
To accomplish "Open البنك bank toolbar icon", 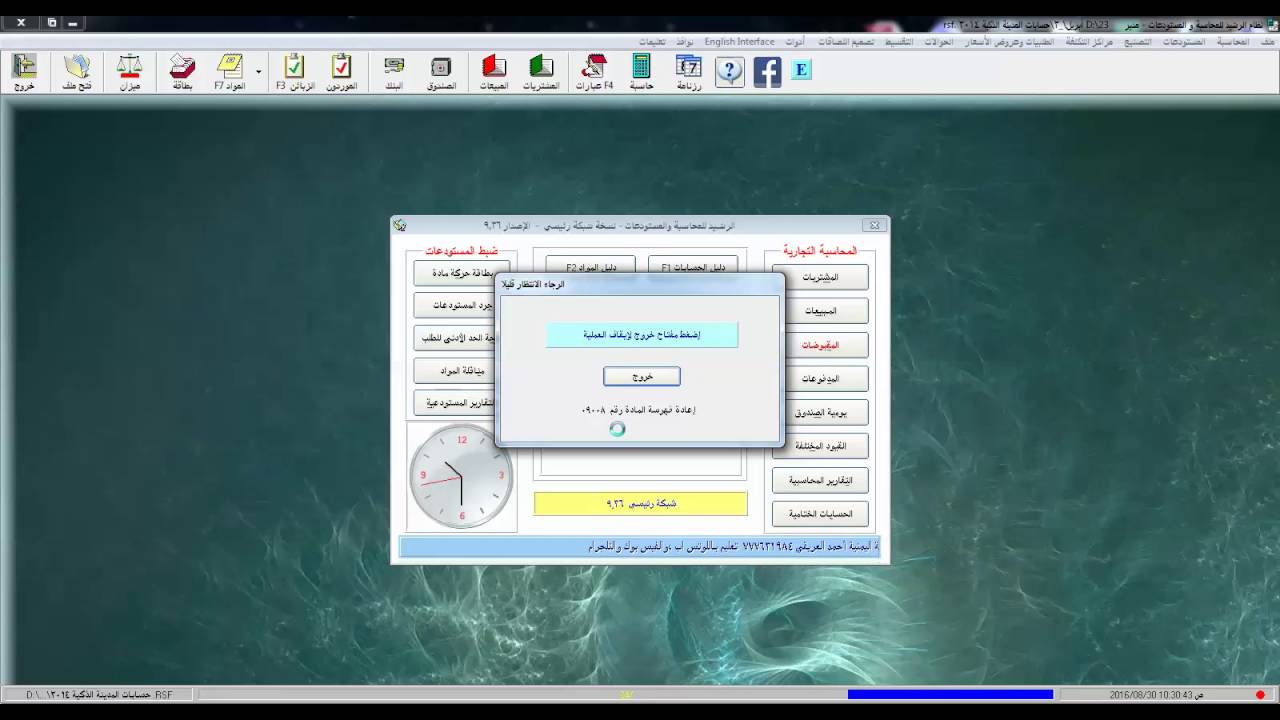I will click(x=394, y=72).
